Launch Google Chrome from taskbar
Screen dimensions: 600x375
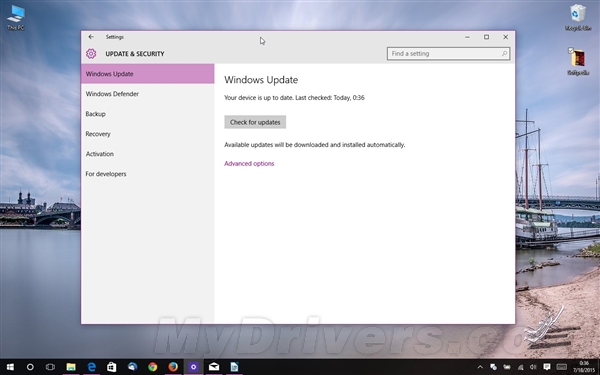pos(153,367)
